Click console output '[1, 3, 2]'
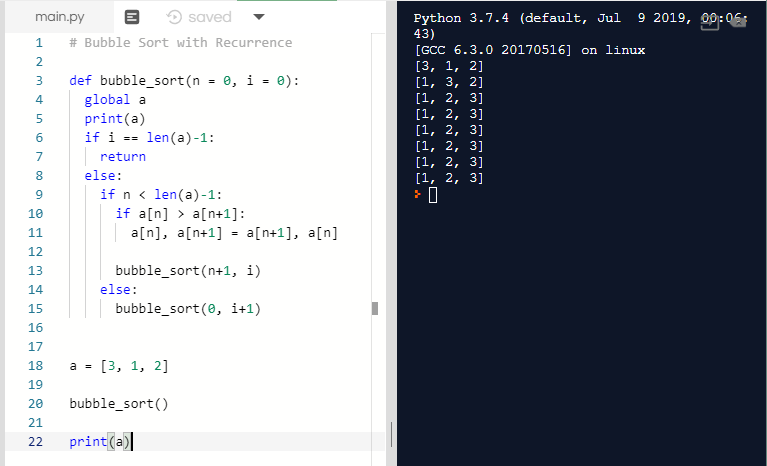767x466 pixels. click(449, 82)
